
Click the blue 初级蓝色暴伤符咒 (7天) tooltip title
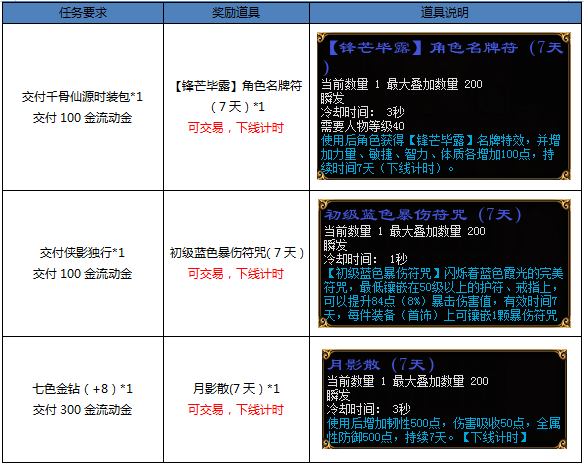point(422,215)
